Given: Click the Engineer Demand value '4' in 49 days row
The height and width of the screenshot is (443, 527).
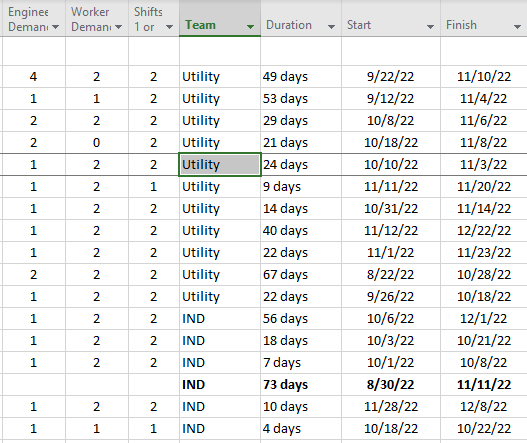Looking at the screenshot, I should tap(33, 77).
